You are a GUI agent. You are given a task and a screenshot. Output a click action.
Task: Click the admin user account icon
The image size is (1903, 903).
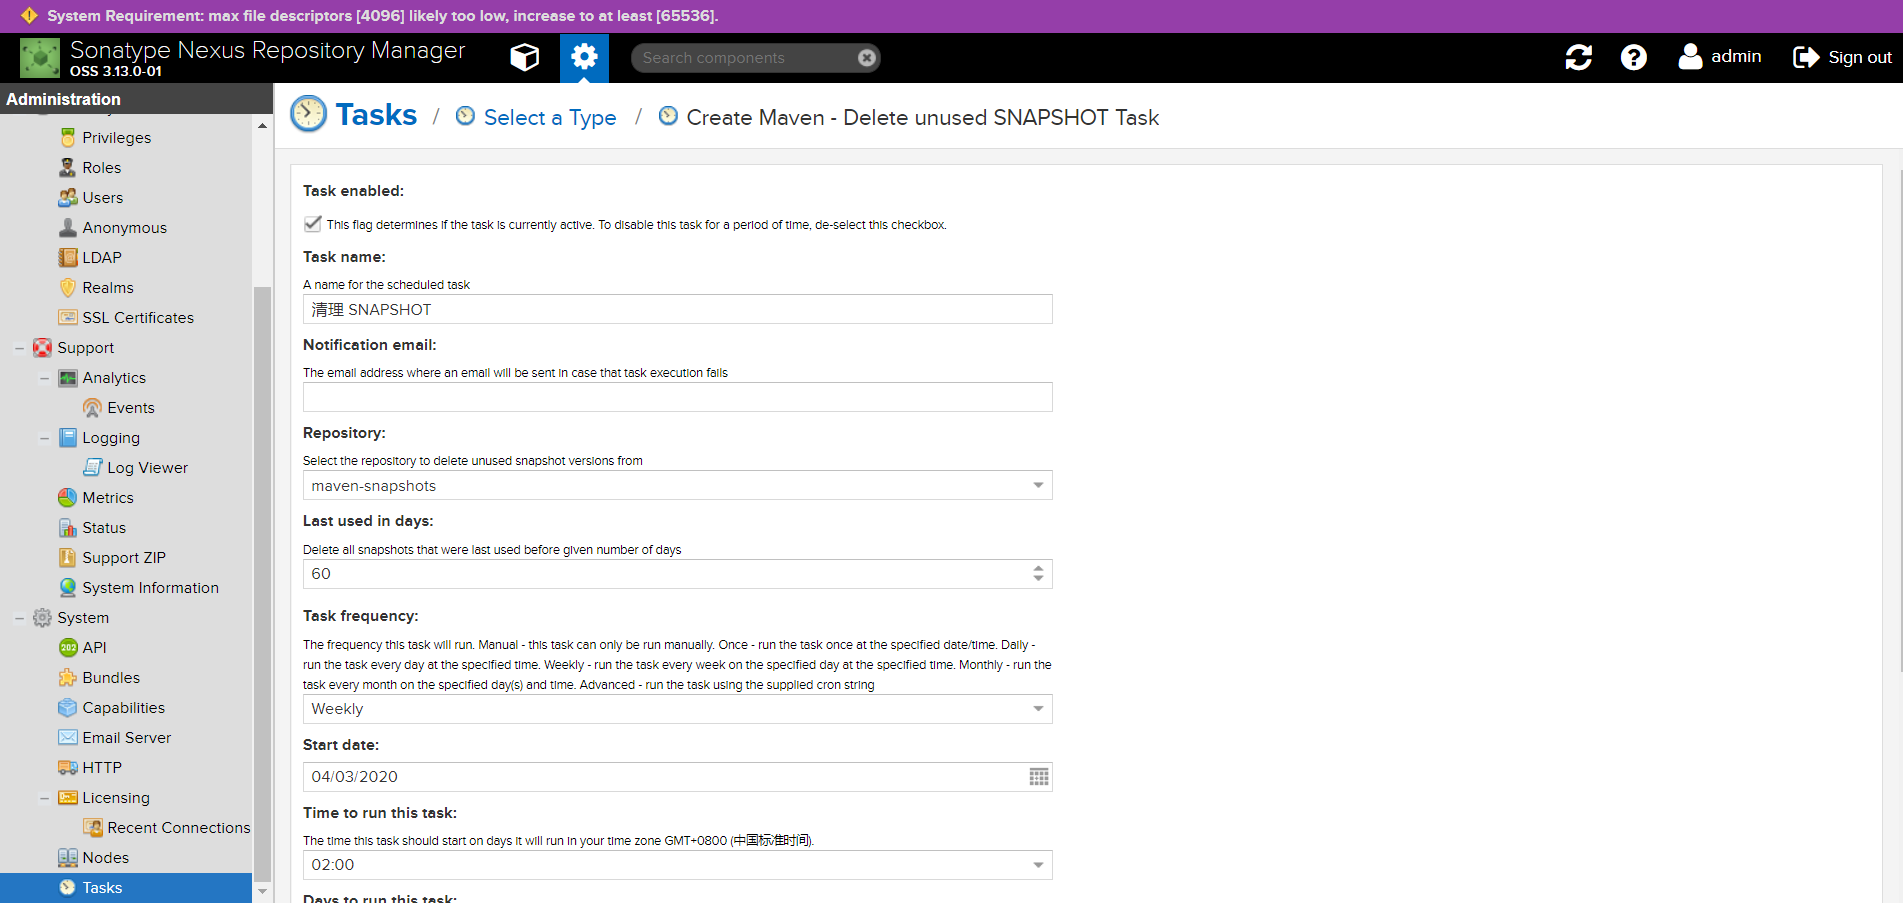pos(1690,57)
